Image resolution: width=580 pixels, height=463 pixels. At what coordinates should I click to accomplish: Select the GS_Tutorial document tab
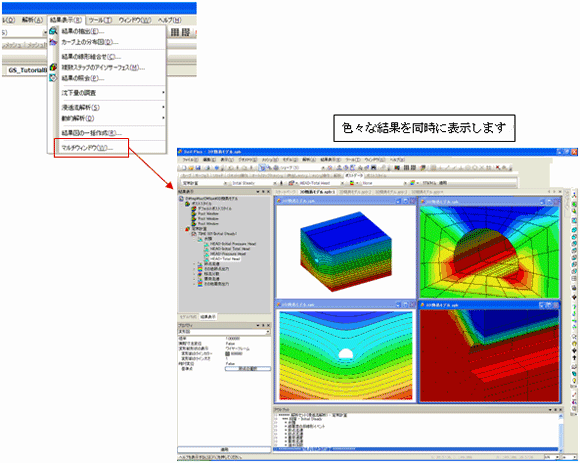(x=27, y=70)
